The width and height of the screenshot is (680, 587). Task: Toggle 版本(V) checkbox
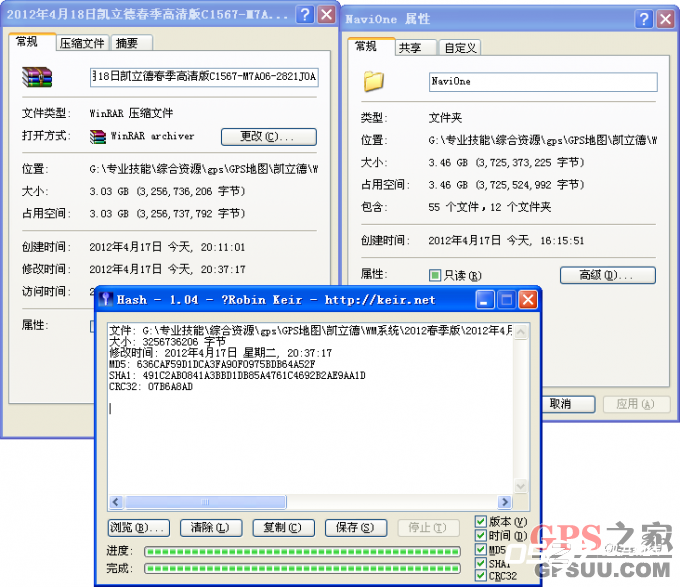tap(481, 522)
